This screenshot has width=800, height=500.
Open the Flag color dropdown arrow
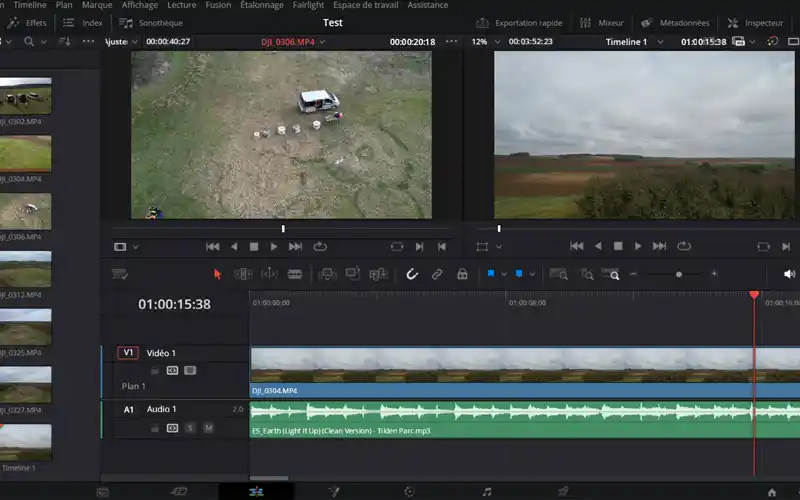click(504, 274)
